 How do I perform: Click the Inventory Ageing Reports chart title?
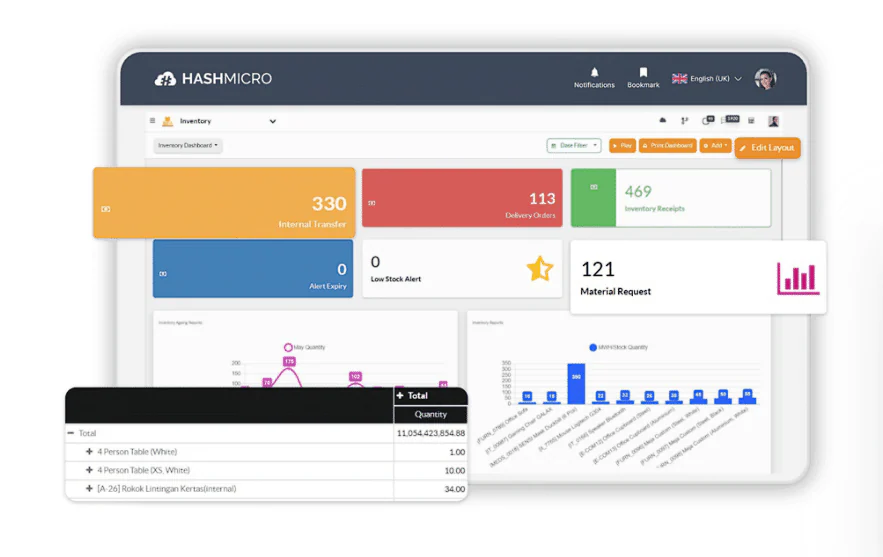click(x=180, y=323)
